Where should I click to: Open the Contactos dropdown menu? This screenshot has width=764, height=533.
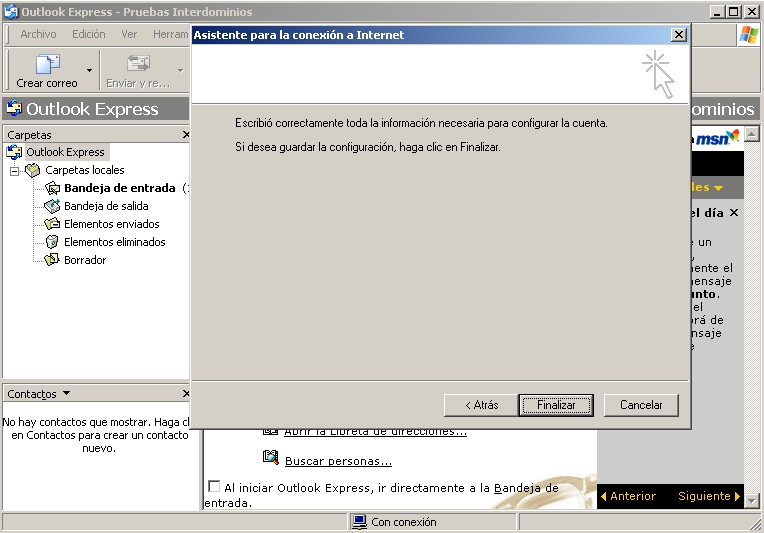click(x=67, y=393)
